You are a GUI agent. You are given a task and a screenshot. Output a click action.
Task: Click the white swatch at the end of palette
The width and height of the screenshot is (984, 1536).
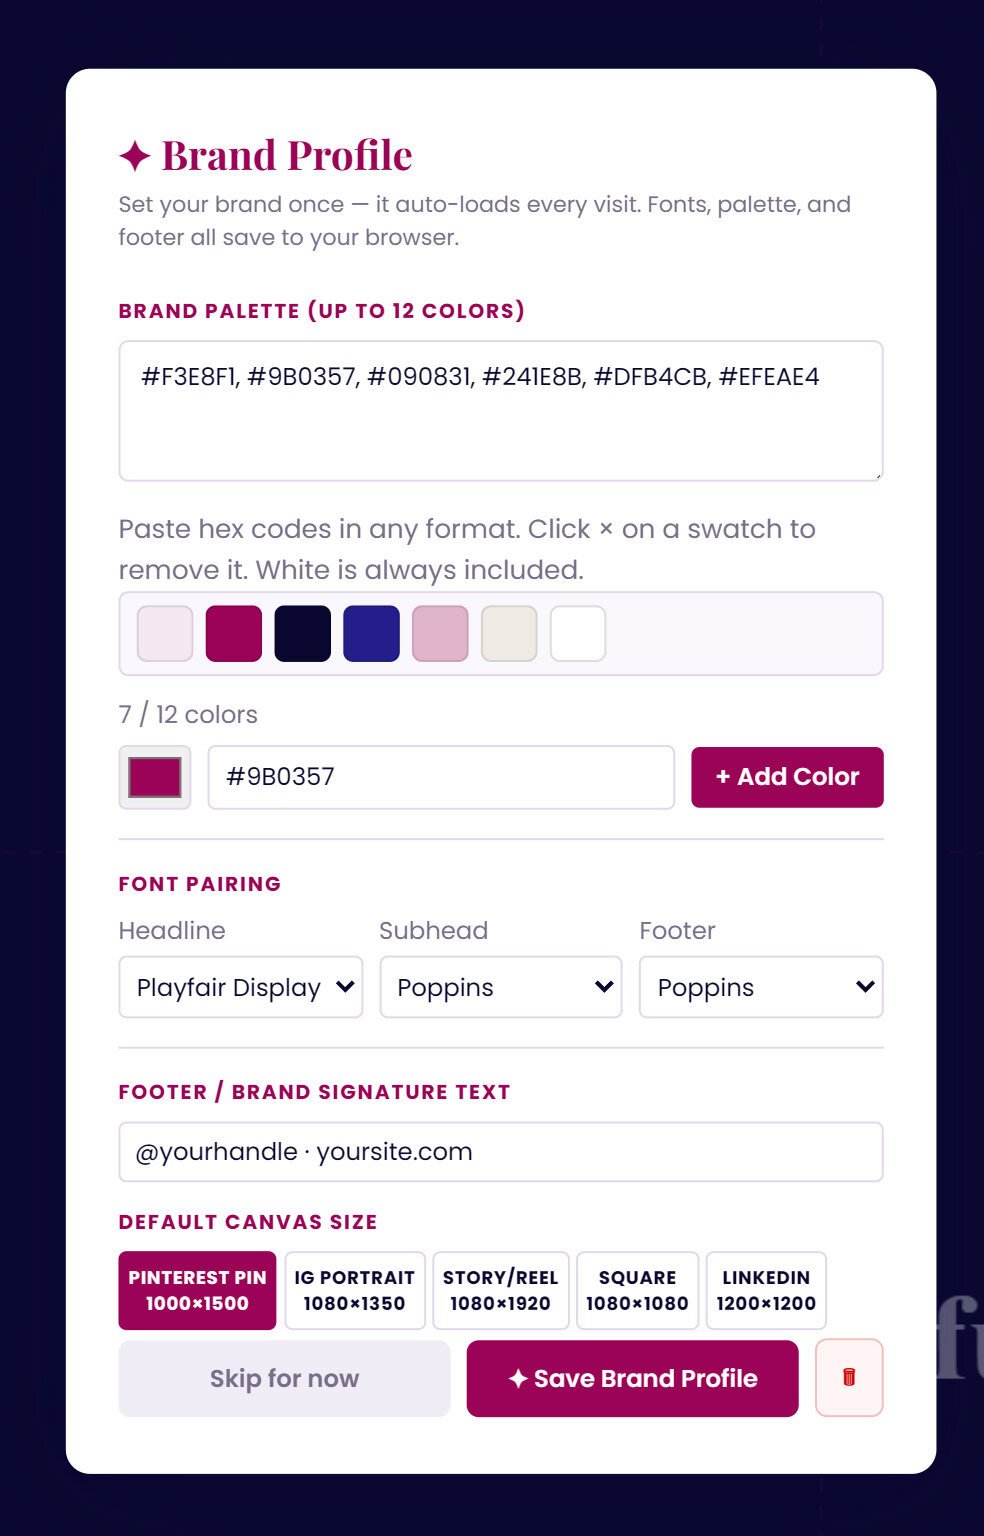tap(578, 633)
